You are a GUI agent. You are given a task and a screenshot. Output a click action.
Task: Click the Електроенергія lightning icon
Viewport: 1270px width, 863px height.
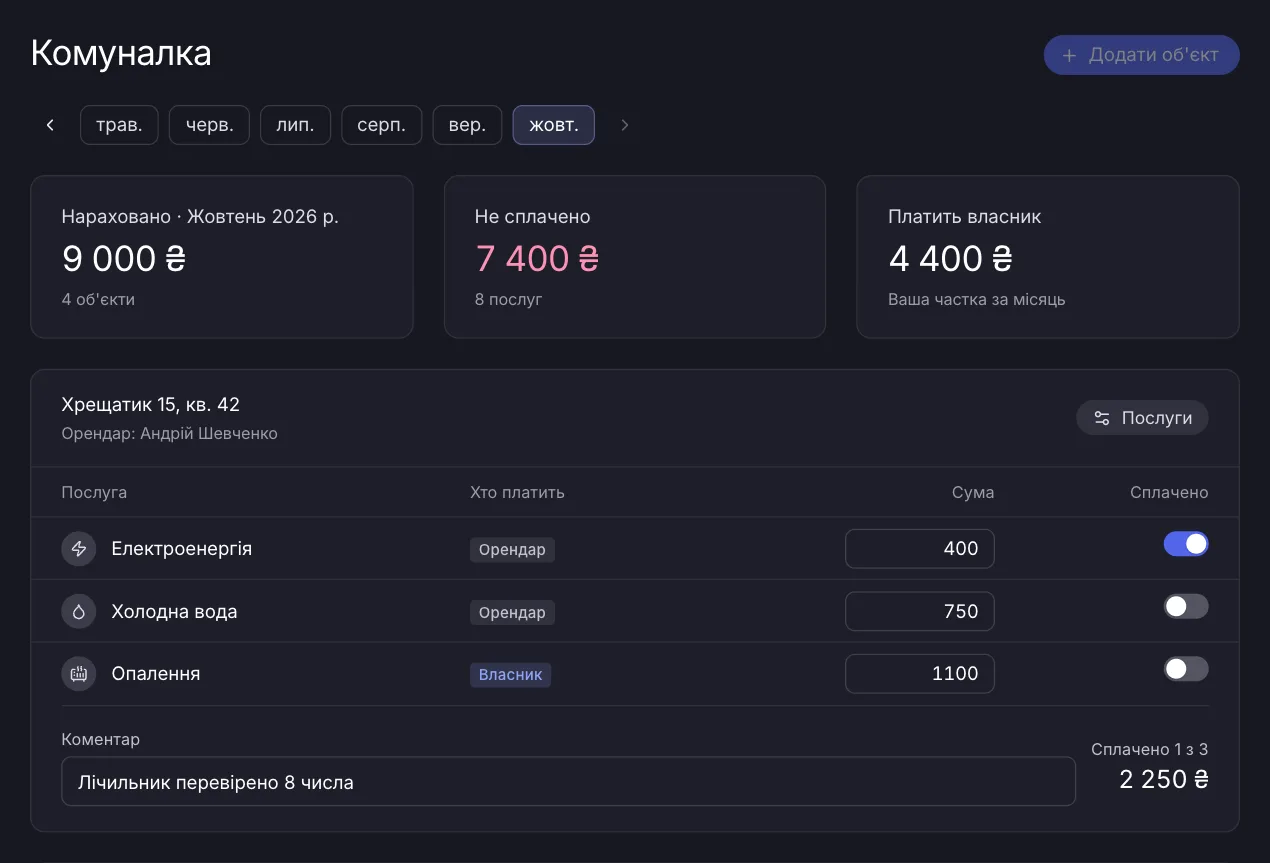coord(79,549)
